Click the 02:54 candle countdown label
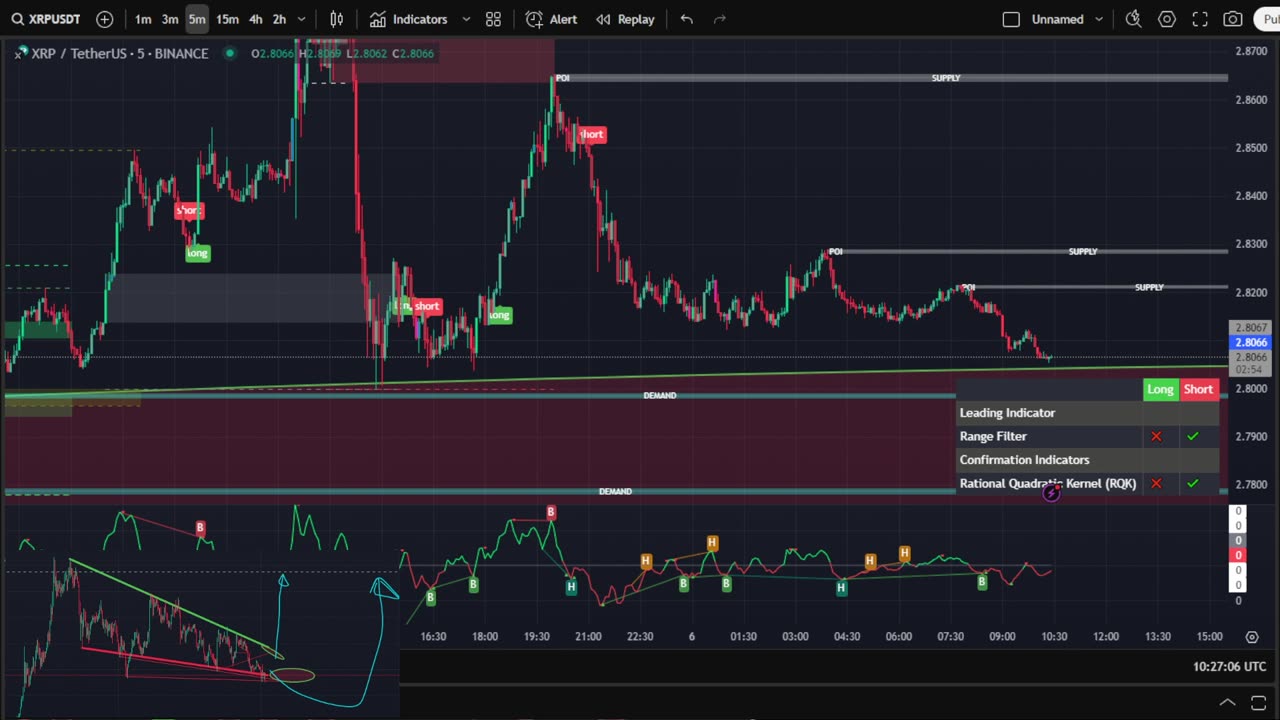 1249,370
